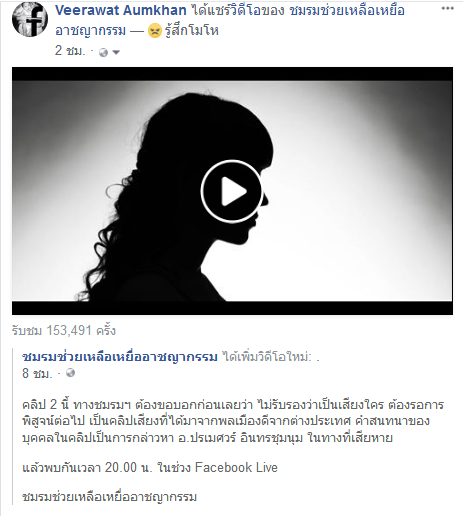Screen dimensions: 463x516
Task: Click the globe privacy icon near 2 ชม.
Action: tap(103, 52)
